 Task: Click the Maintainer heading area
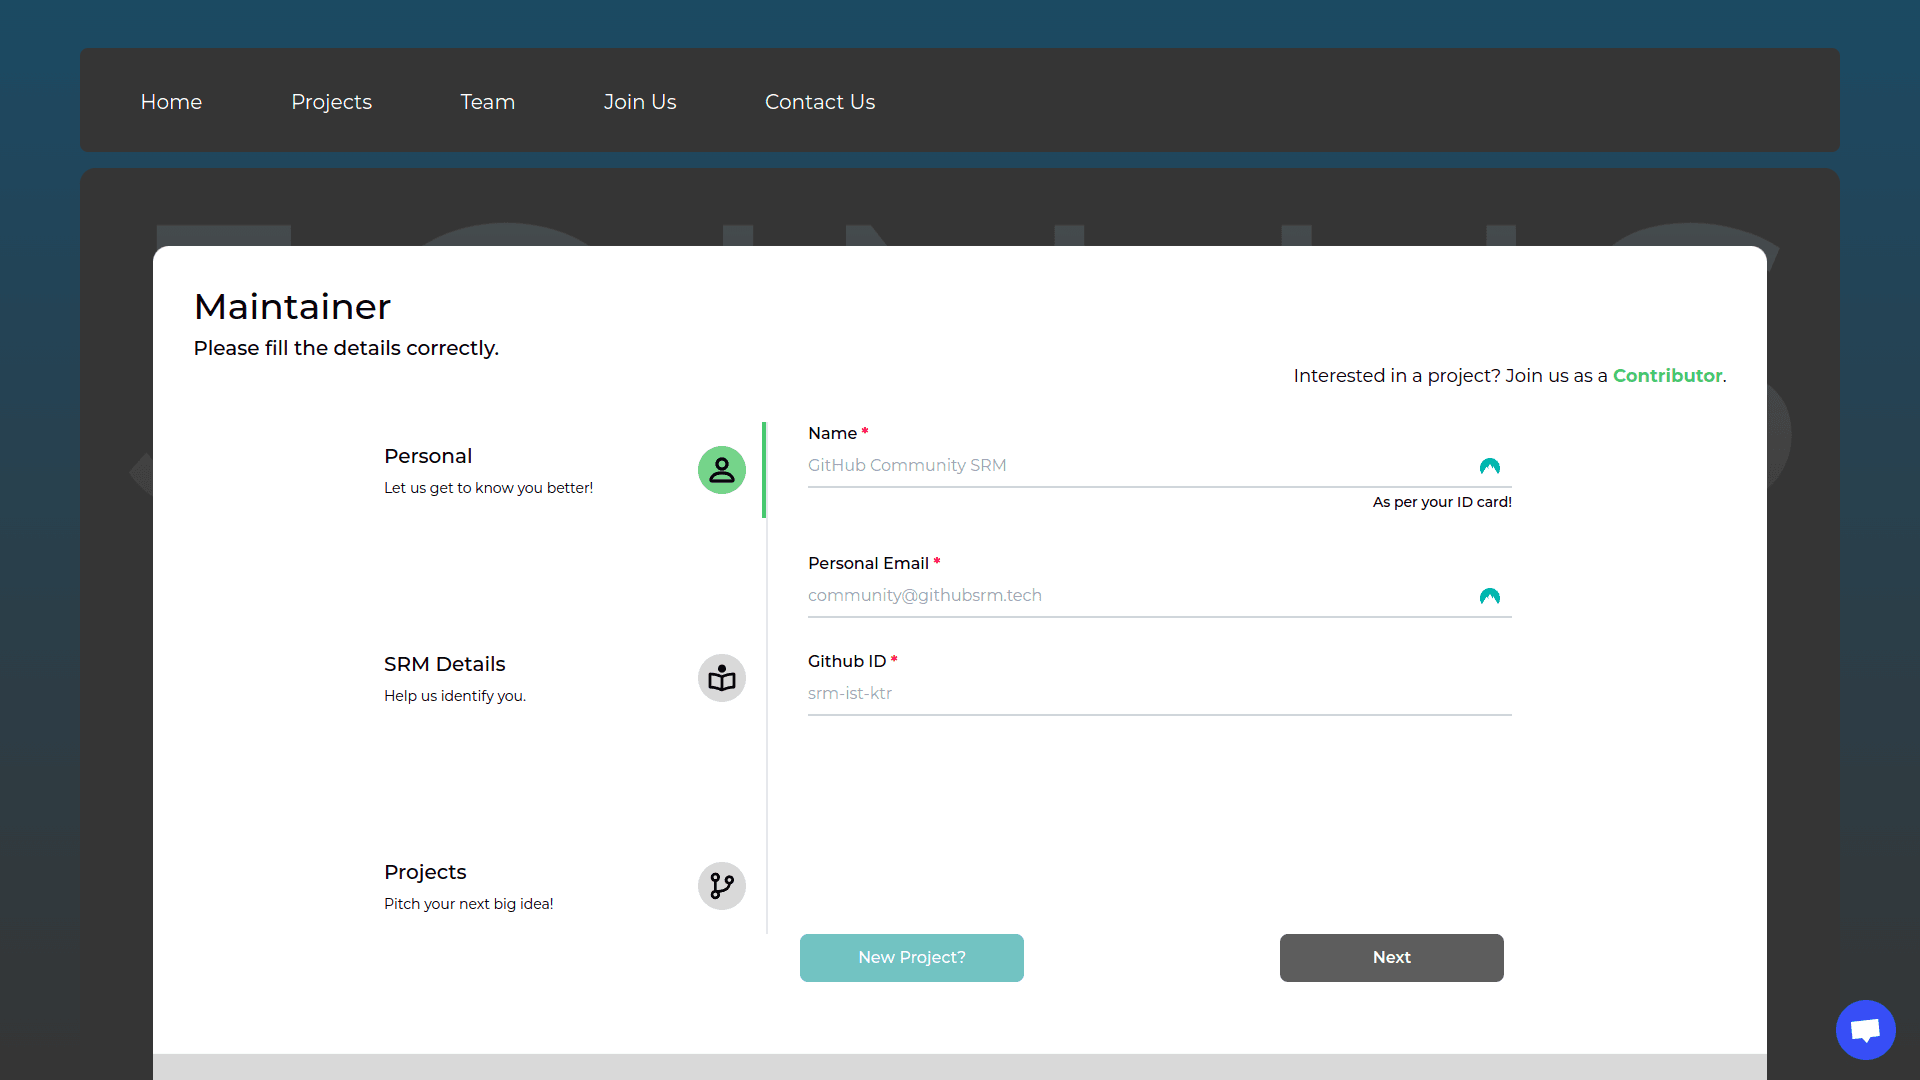[x=292, y=306]
